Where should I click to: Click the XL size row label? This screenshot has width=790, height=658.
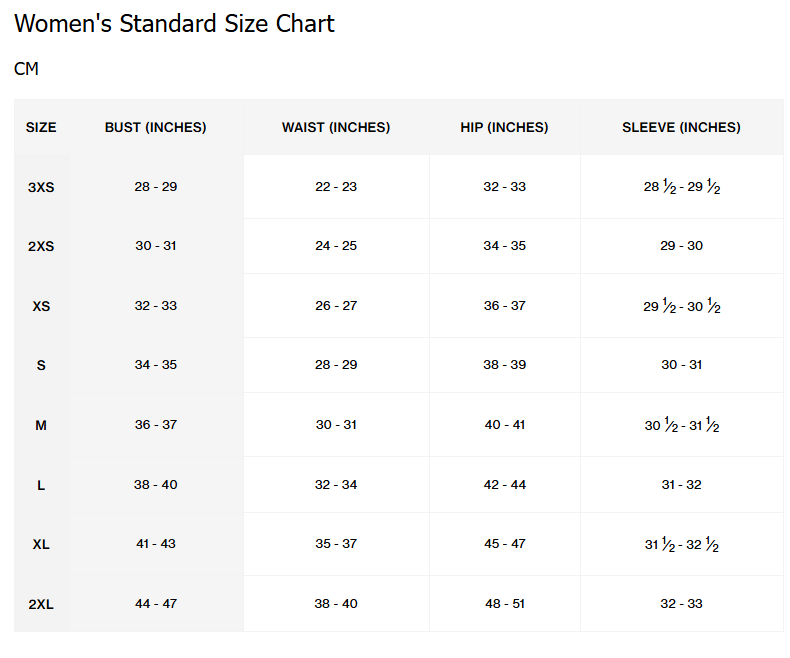[x=41, y=544]
